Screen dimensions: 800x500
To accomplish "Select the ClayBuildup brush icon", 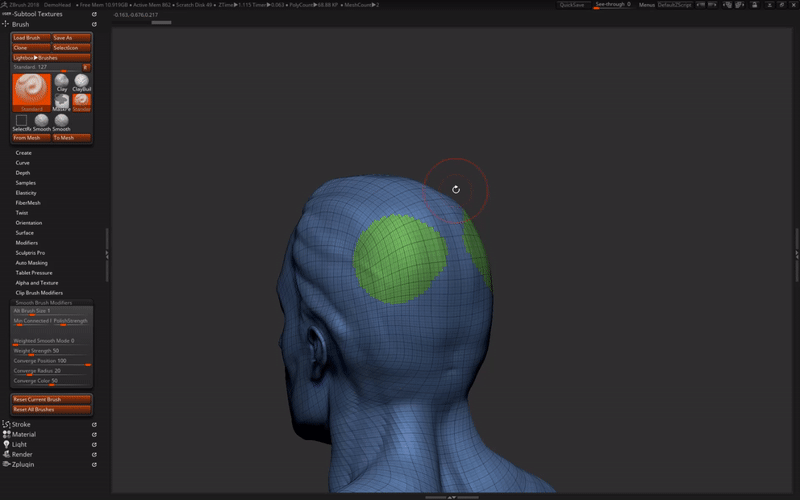I will click(82, 82).
